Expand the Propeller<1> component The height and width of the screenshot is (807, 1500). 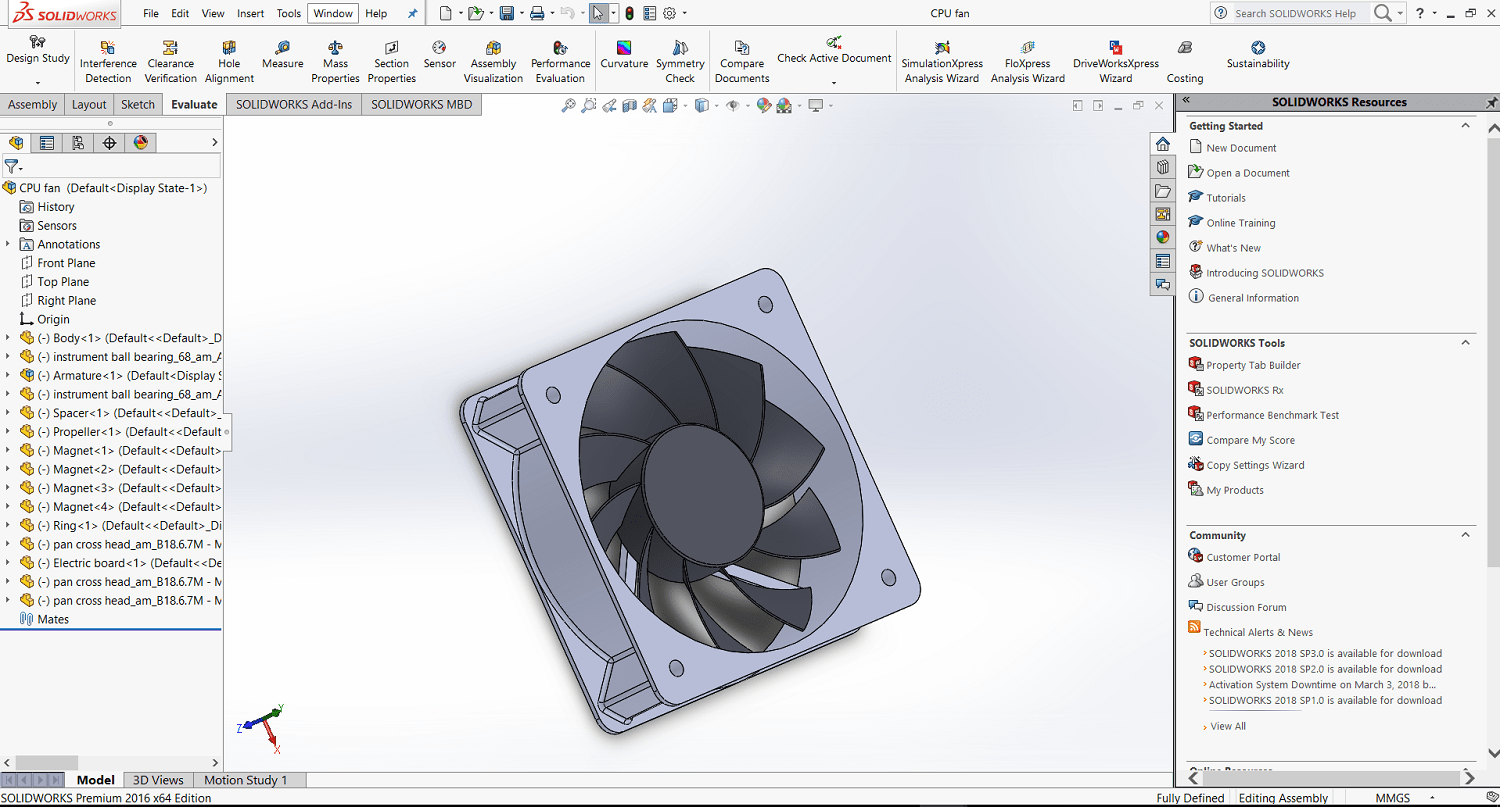tap(8, 431)
